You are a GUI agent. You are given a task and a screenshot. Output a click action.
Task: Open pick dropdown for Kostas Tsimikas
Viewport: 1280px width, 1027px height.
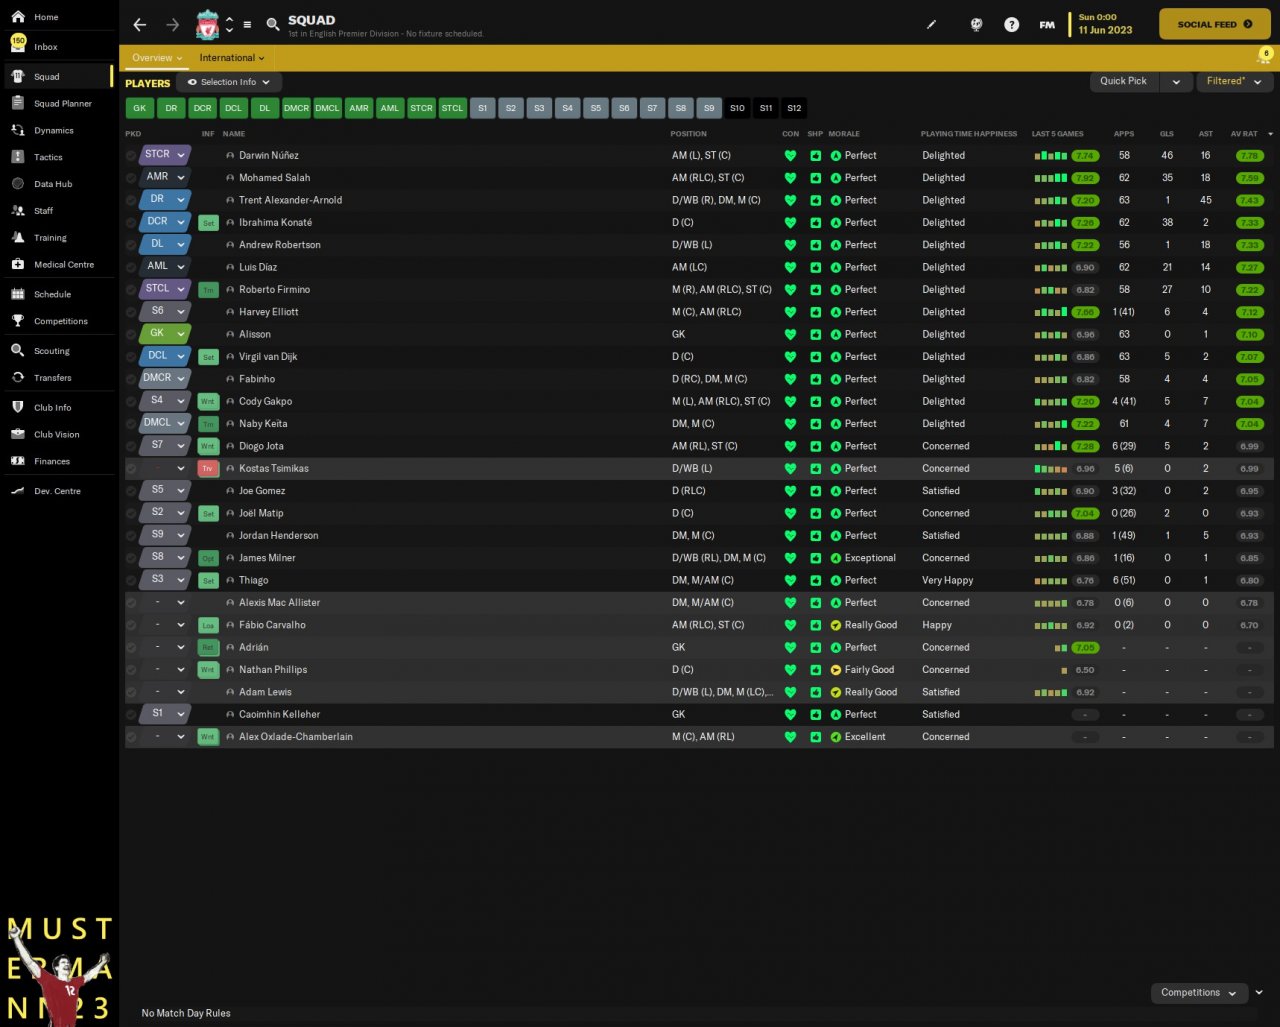point(165,468)
